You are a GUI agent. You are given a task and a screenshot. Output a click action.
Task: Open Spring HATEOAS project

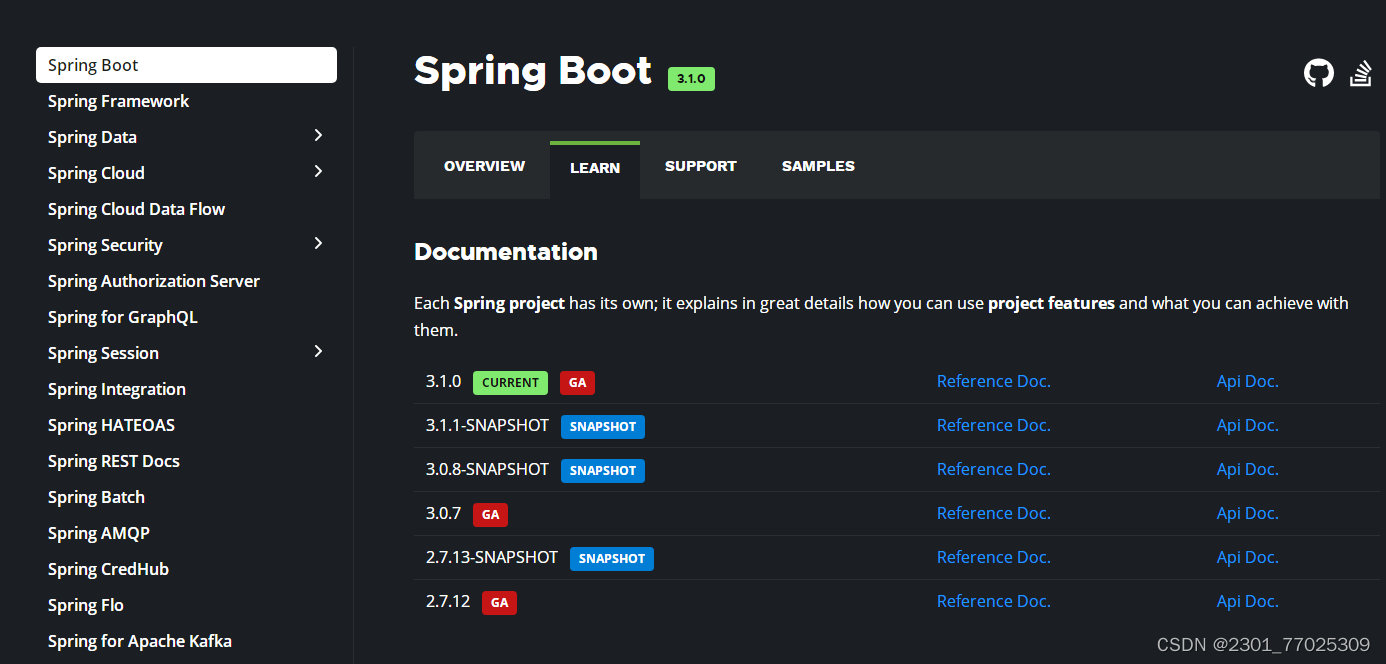point(111,425)
